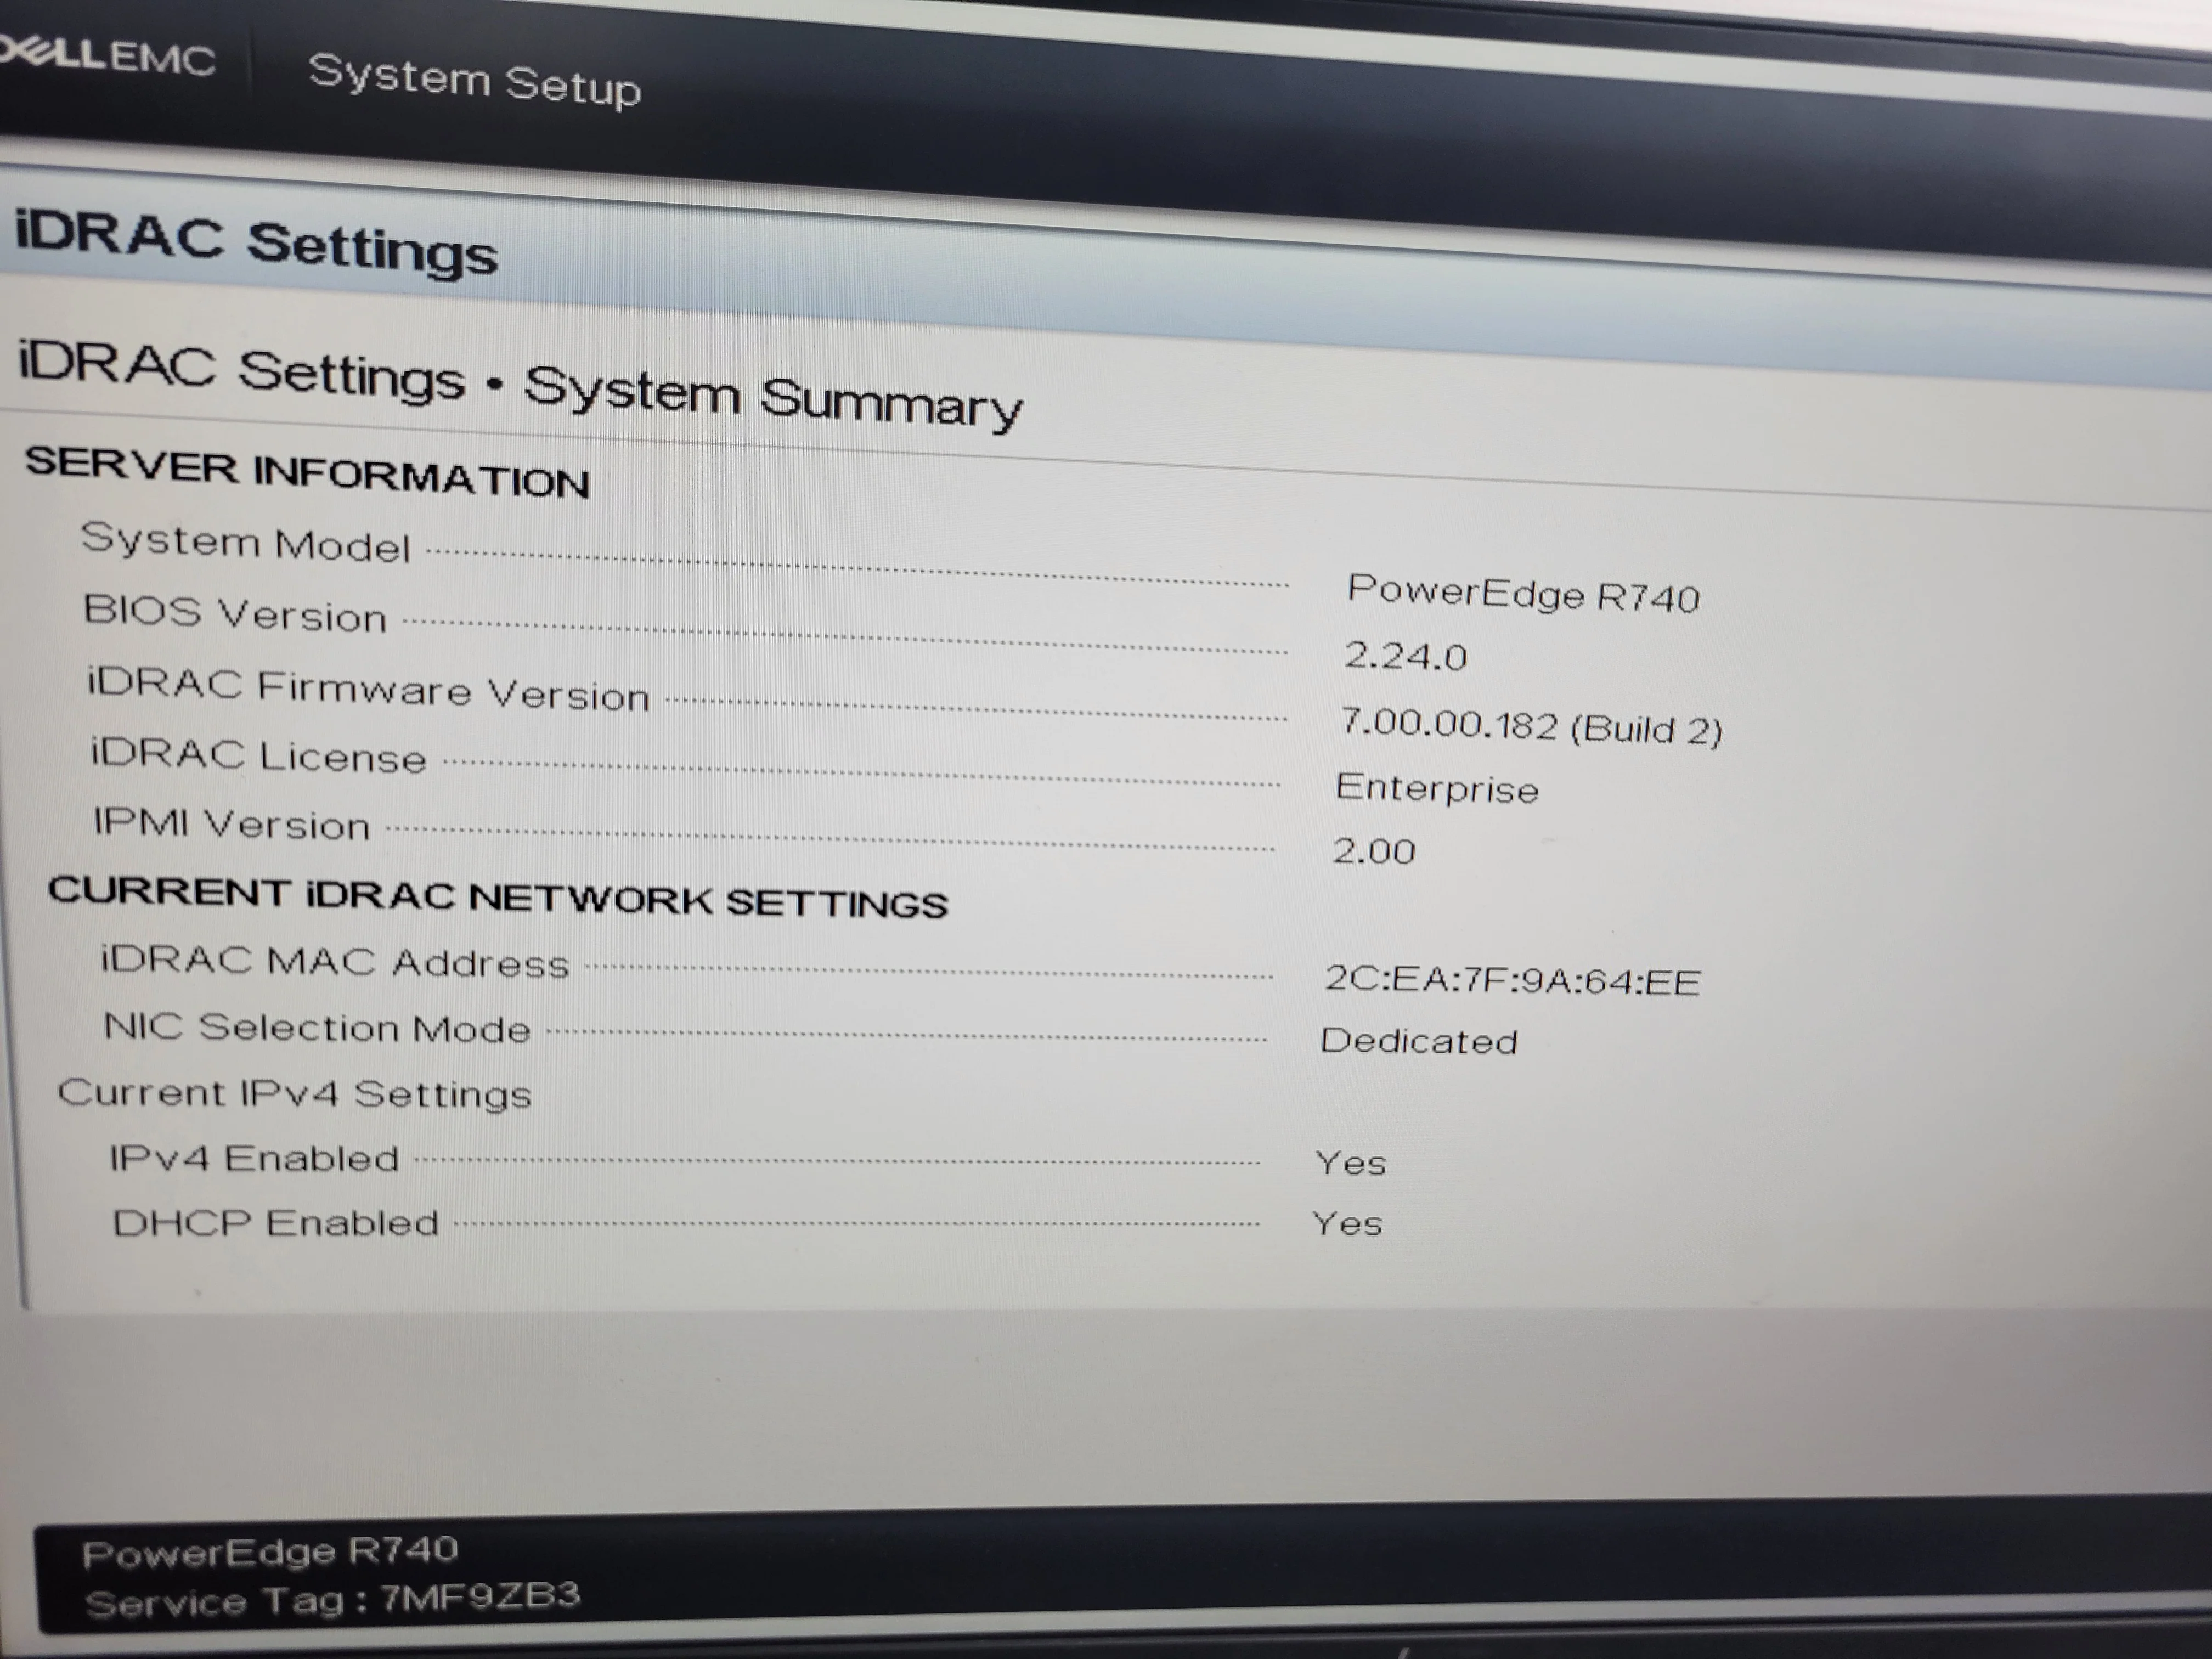Select the Dedicated NIC mode value
This screenshot has width=2212, height=1659.
[1419, 1041]
